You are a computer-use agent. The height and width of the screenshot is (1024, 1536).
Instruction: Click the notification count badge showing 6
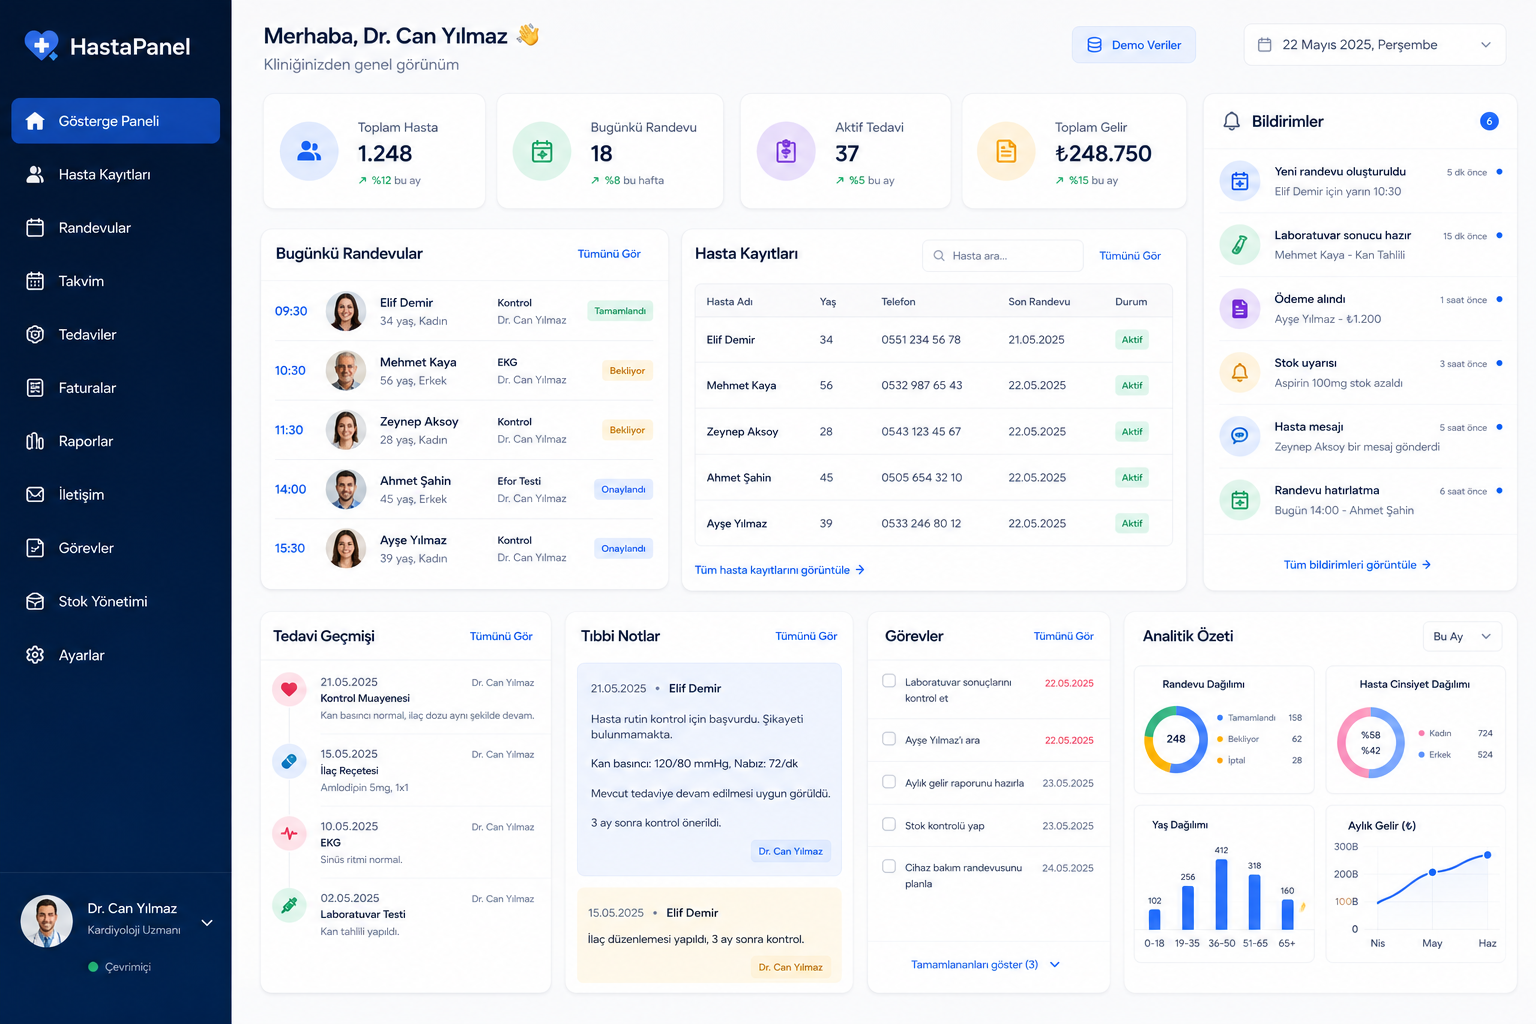(1489, 121)
